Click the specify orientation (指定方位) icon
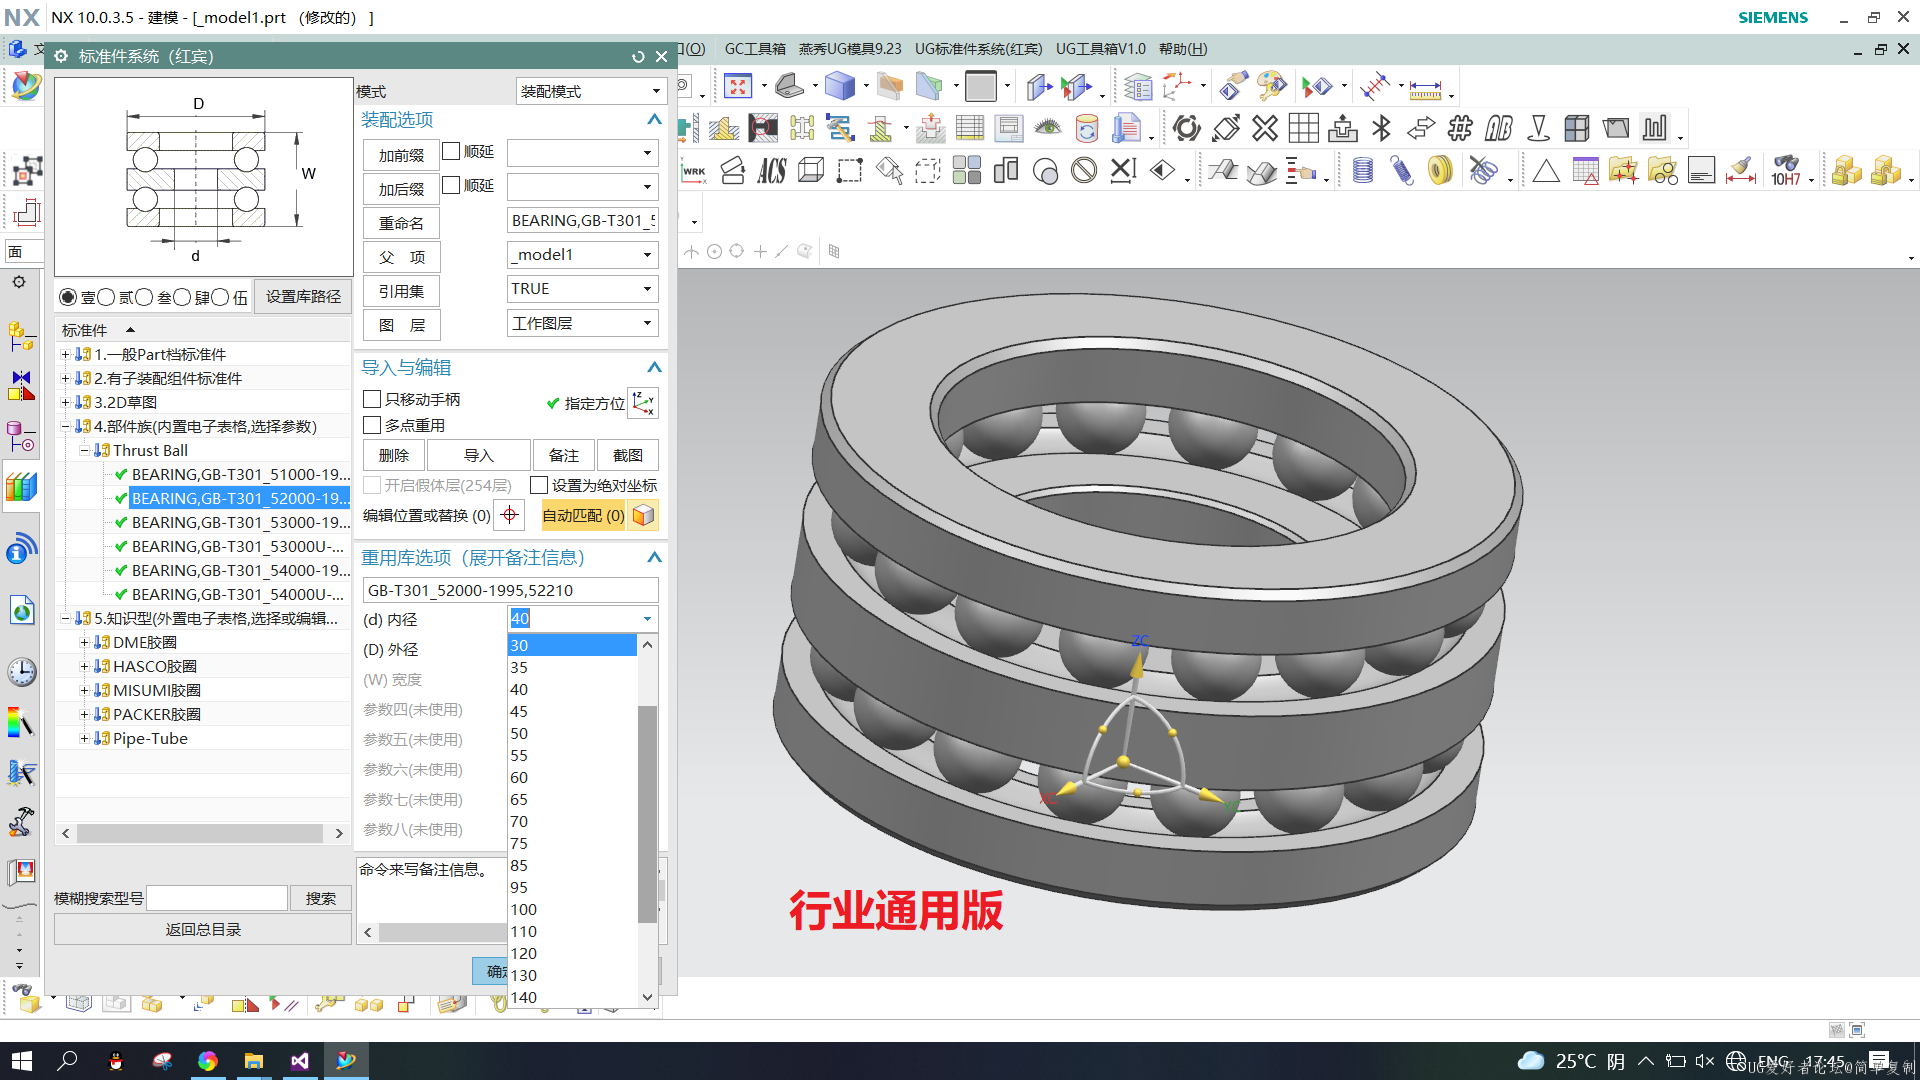1920x1080 pixels. pyautogui.click(x=643, y=403)
